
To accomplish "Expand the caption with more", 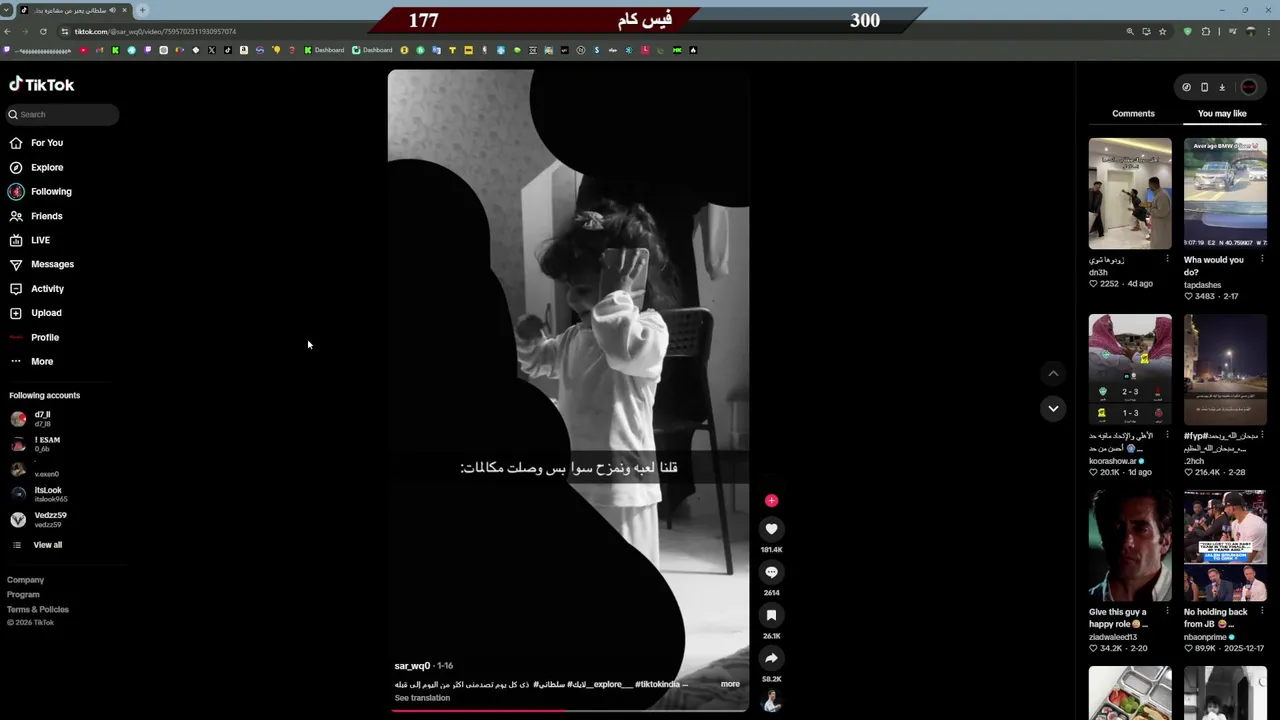I will point(730,684).
